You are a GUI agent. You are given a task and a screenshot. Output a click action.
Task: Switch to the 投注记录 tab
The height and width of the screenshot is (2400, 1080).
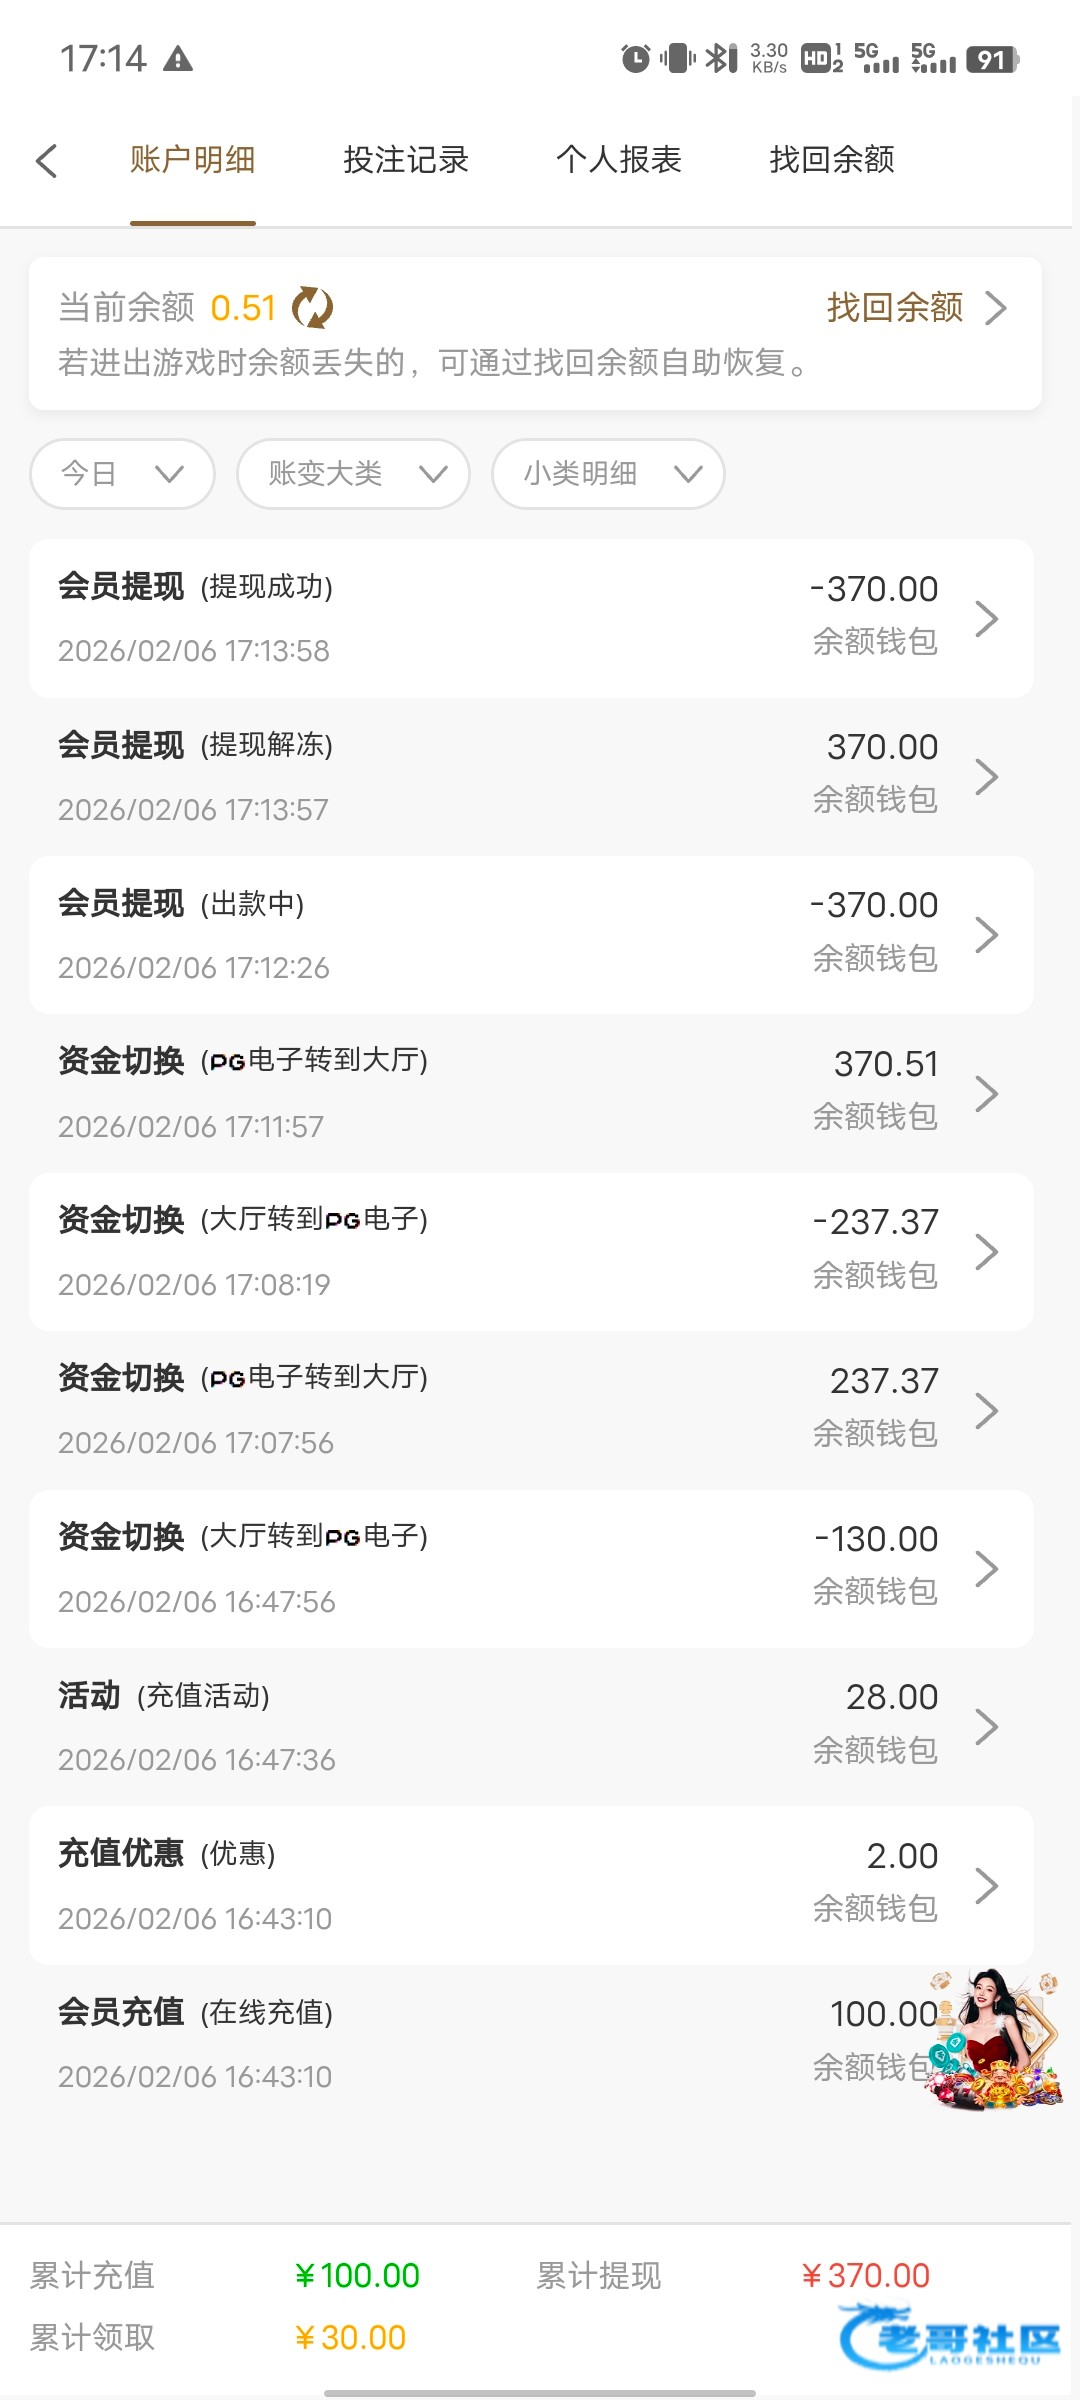pyautogui.click(x=406, y=160)
